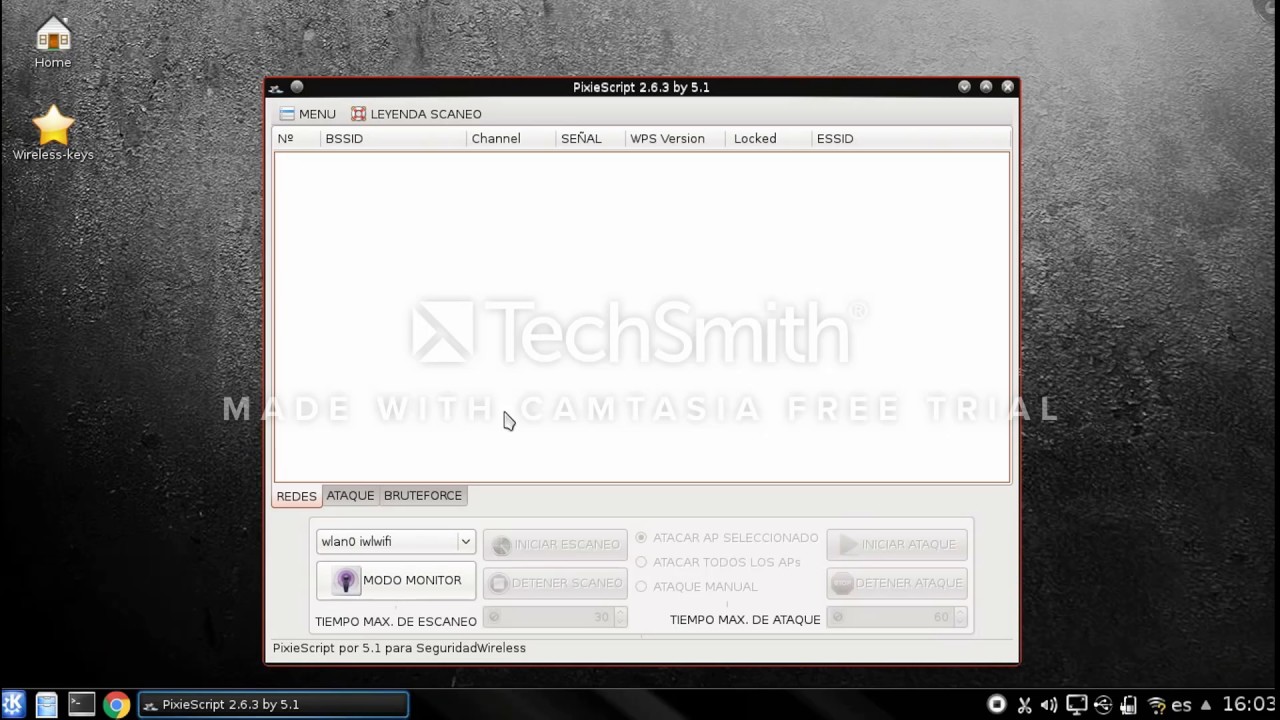1280x720 pixels.
Task: Sort by the SEÑAL column header
Action: click(590, 139)
